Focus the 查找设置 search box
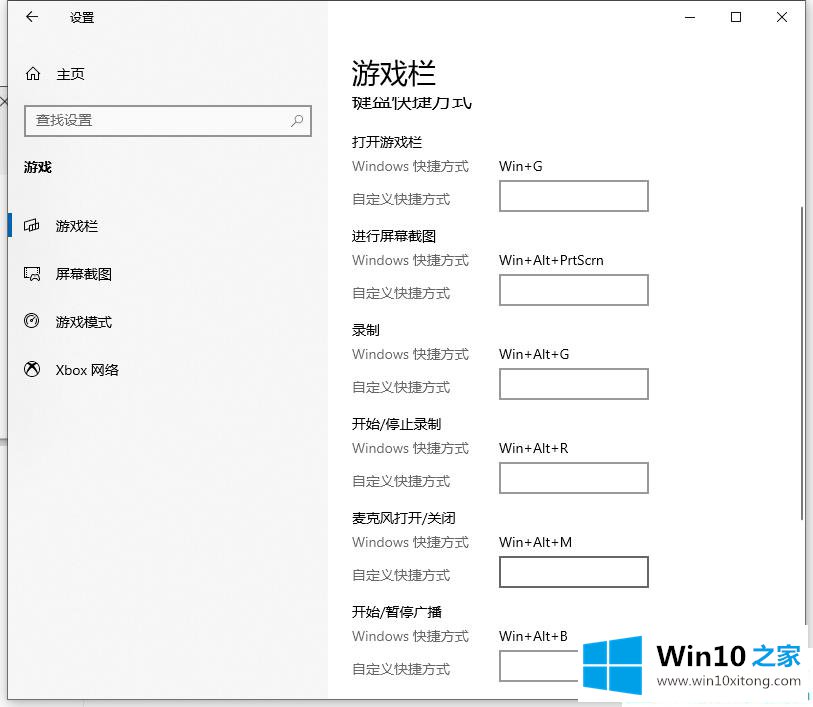The image size is (813, 707). (167, 121)
